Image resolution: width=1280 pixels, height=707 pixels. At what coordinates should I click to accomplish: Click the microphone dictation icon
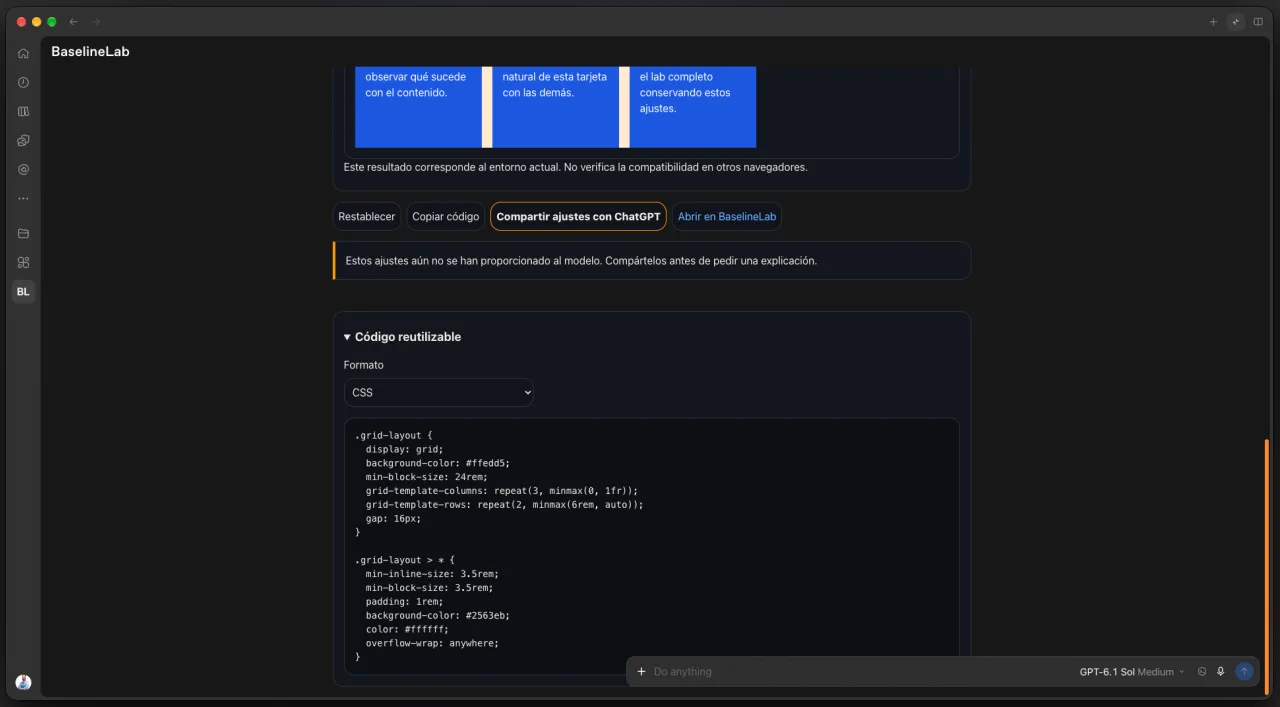click(x=1220, y=672)
